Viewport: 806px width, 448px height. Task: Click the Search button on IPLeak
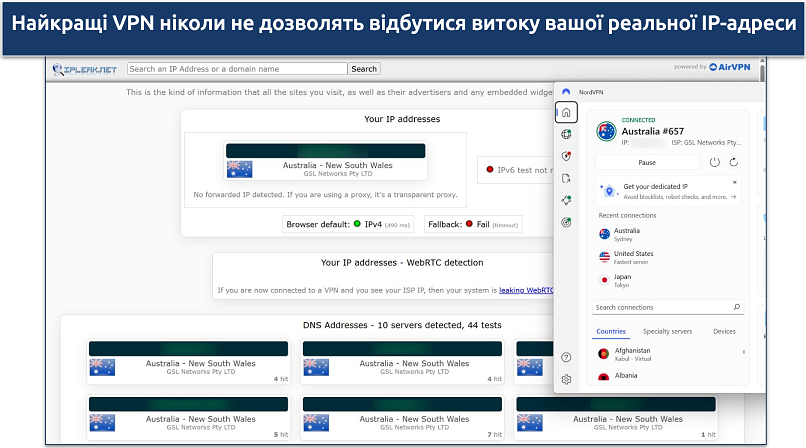364,69
